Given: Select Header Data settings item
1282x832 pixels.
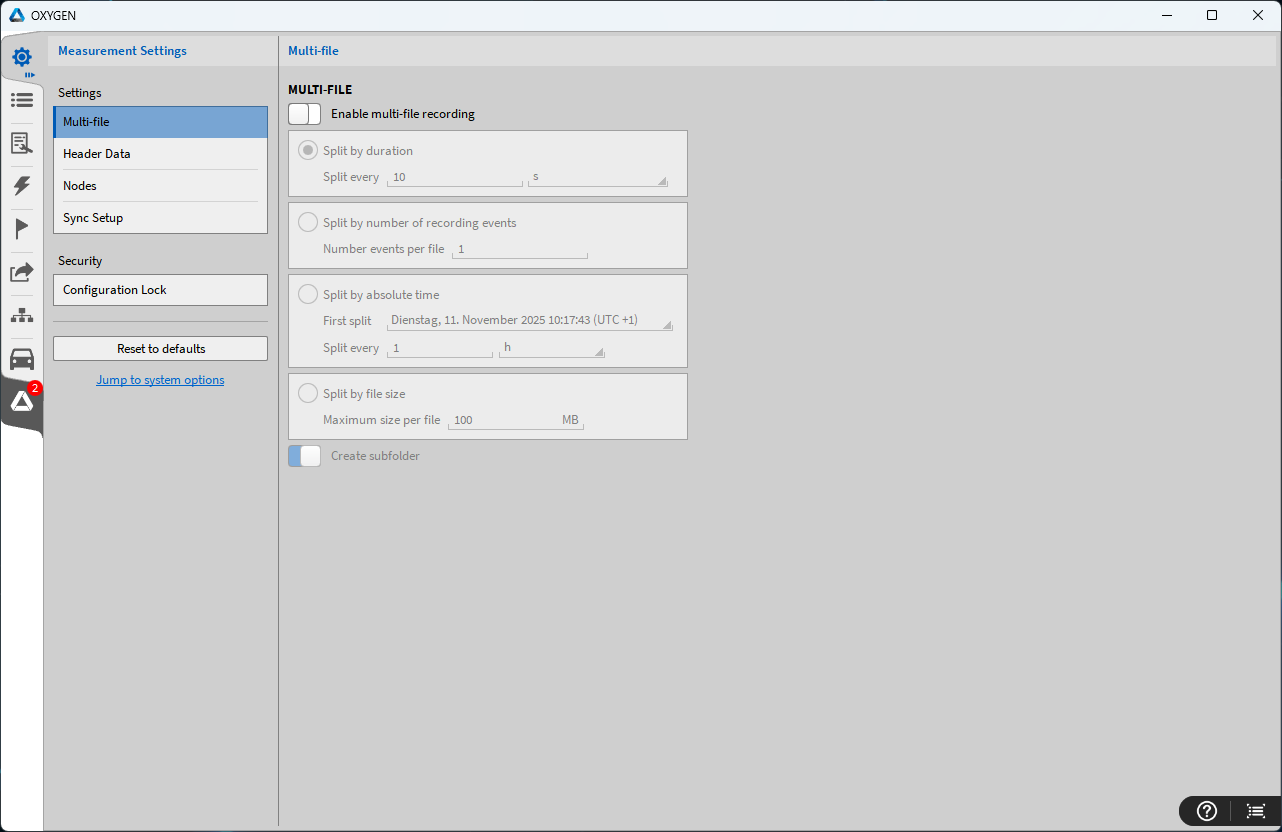Looking at the screenshot, I should pos(160,154).
